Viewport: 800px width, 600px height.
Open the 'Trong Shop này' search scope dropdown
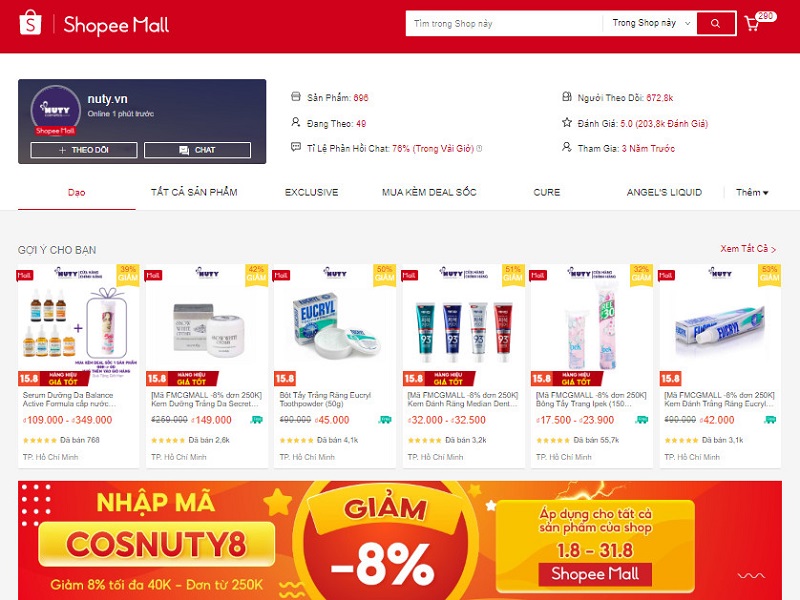(x=651, y=23)
